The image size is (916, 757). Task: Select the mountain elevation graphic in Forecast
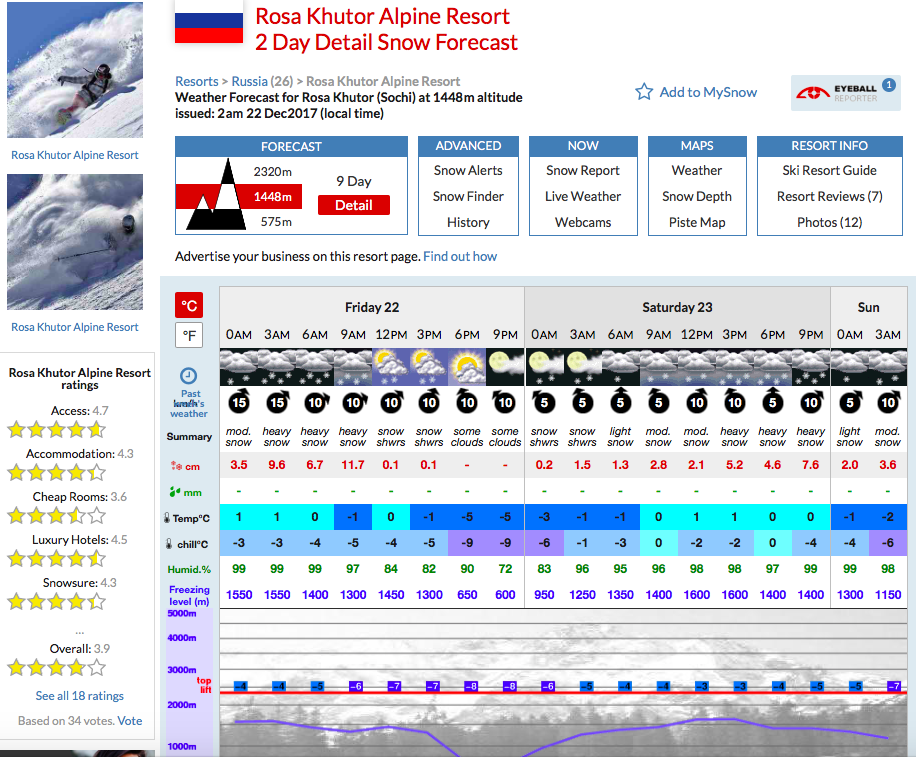coord(217,196)
